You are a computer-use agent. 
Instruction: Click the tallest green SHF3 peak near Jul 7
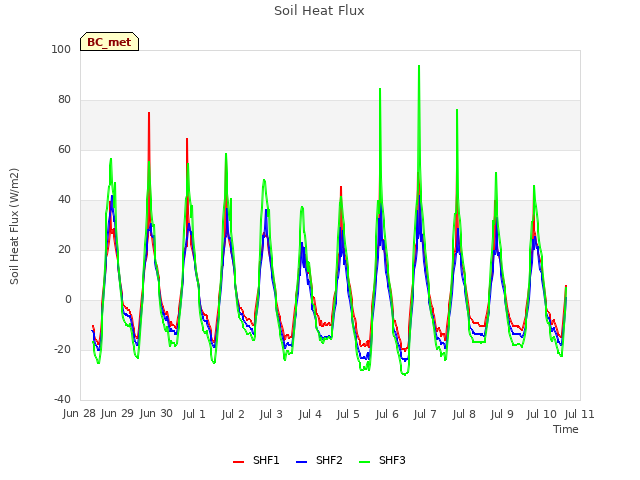pyautogui.click(x=419, y=66)
